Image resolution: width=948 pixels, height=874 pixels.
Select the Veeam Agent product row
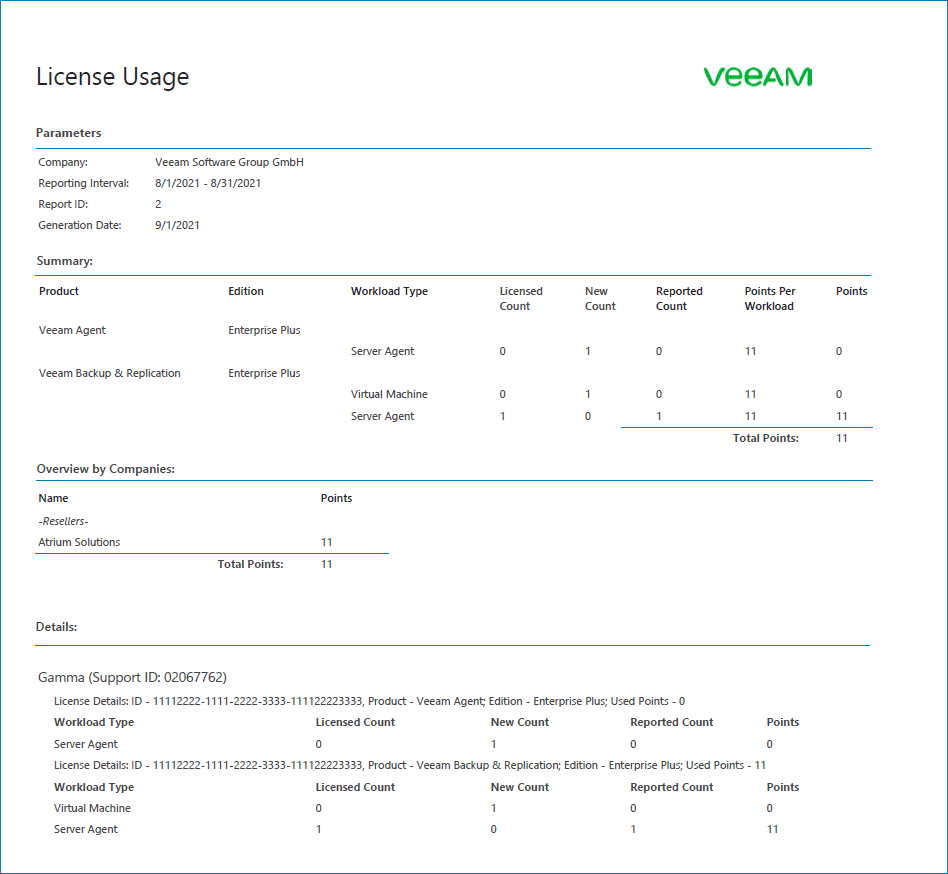click(x=72, y=330)
